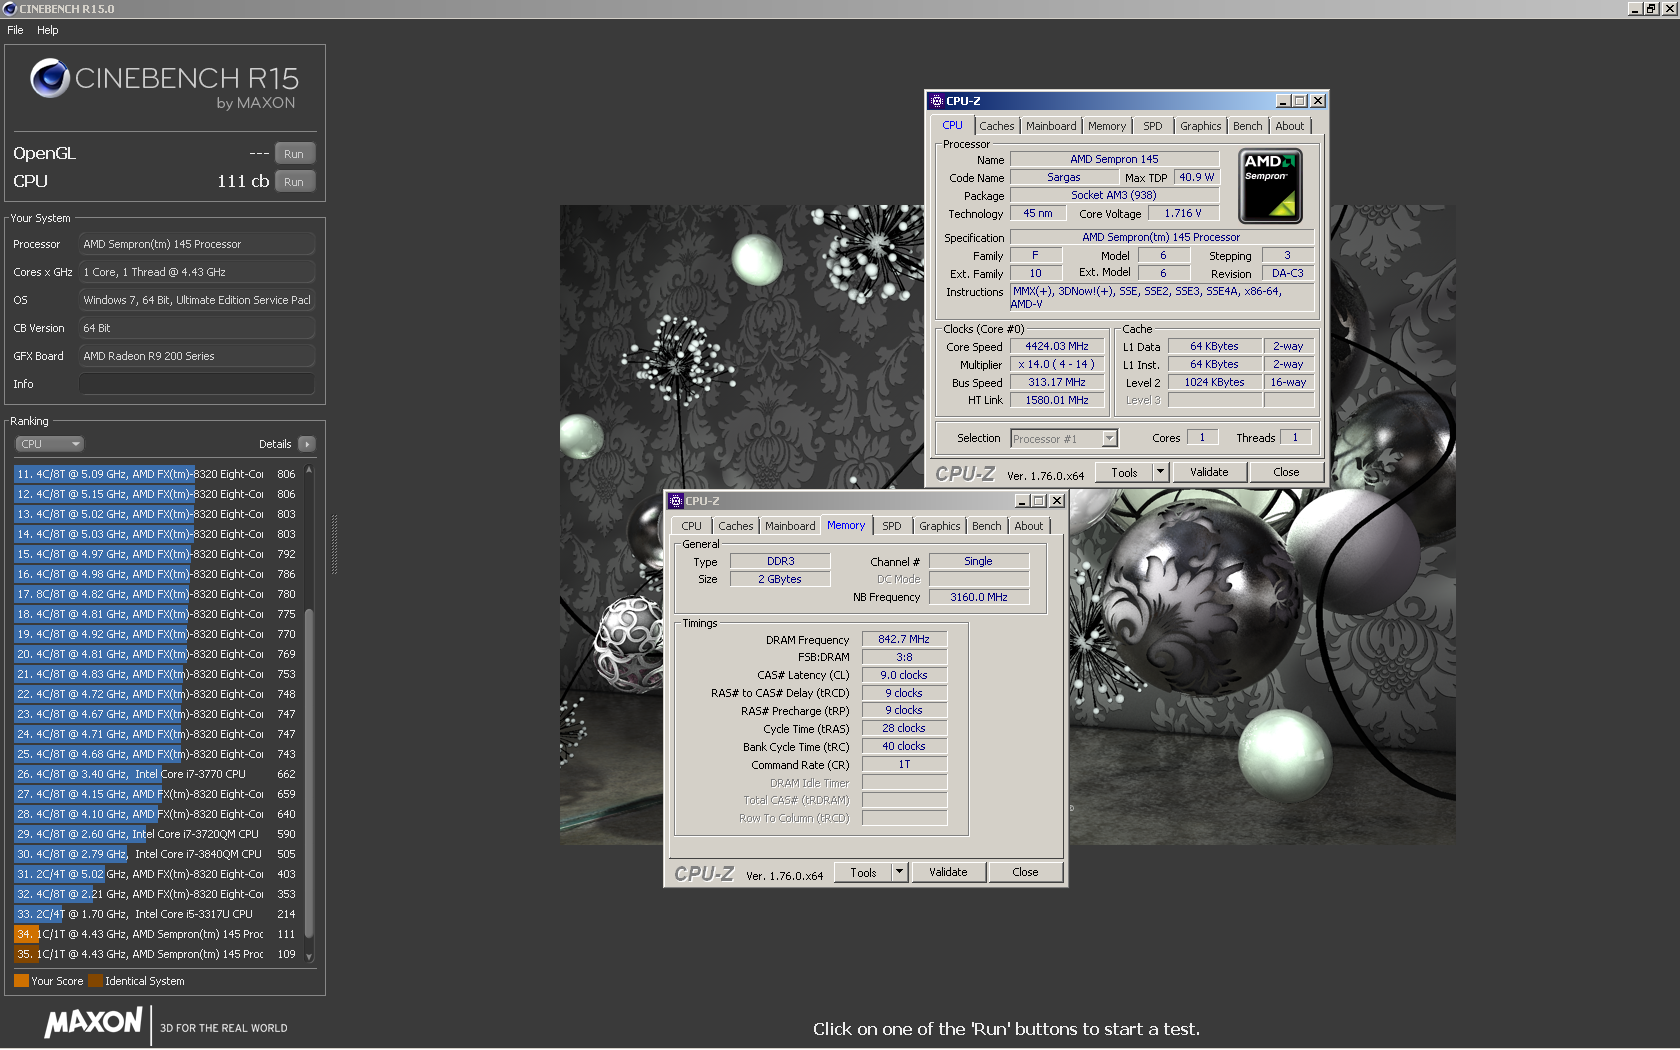Click Validate in upper CPU-Z window
The width and height of the screenshot is (1680, 1050).
[x=1209, y=472]
